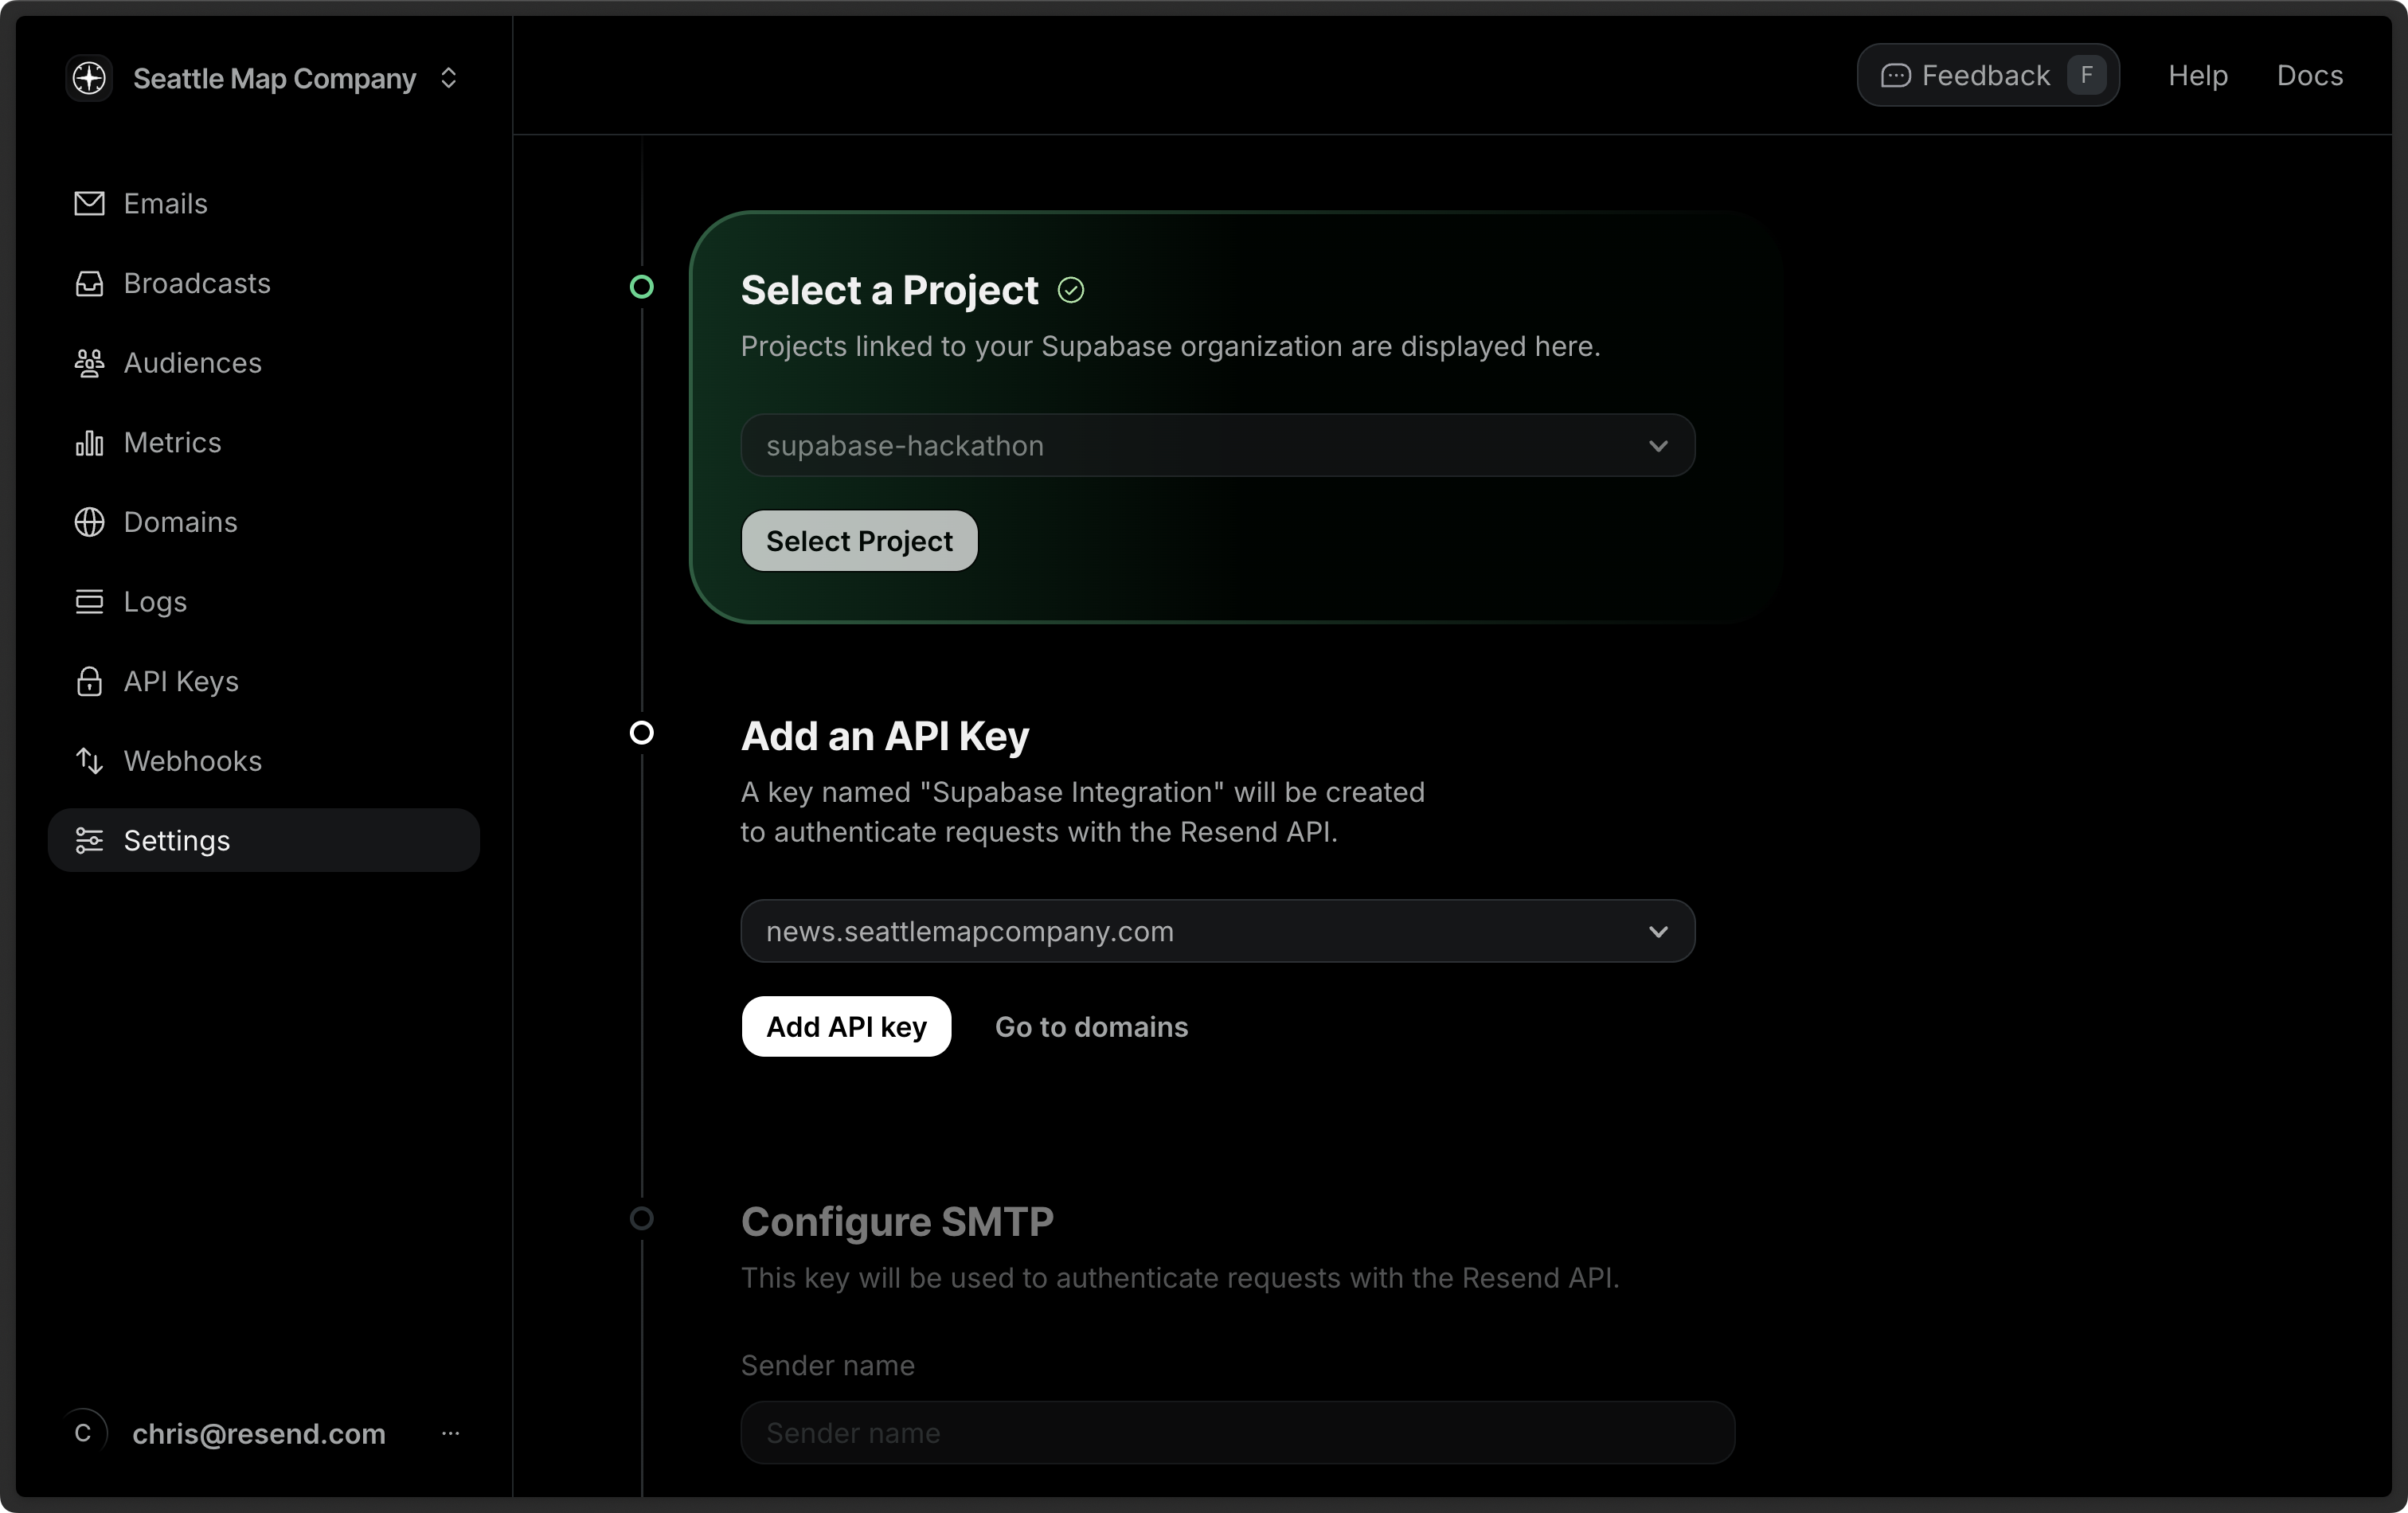Viewport: 2408px width, 1513px height.
Task: Follow the Go to domains link
Action: click(1091, 1027)
